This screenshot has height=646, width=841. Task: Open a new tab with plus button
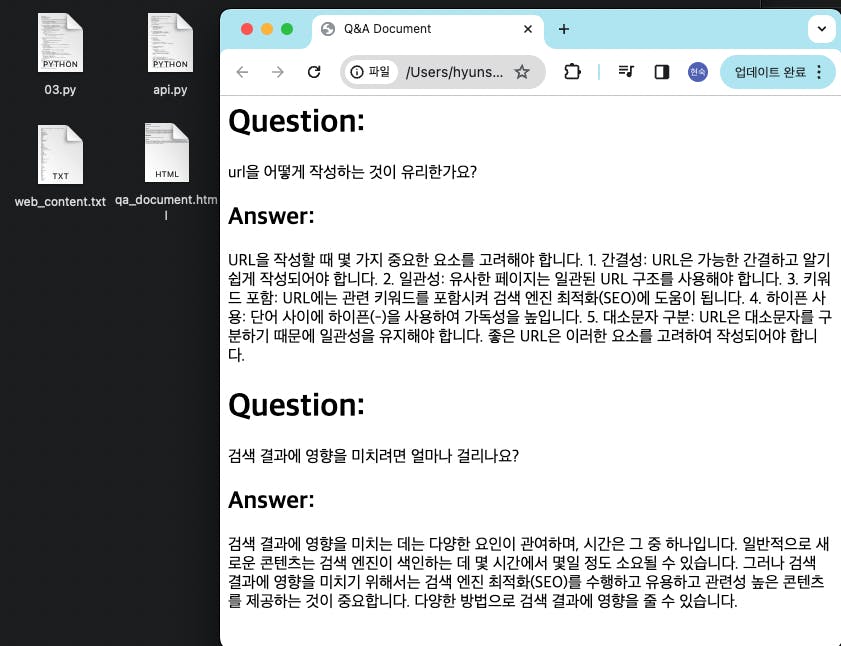(563, 29)
